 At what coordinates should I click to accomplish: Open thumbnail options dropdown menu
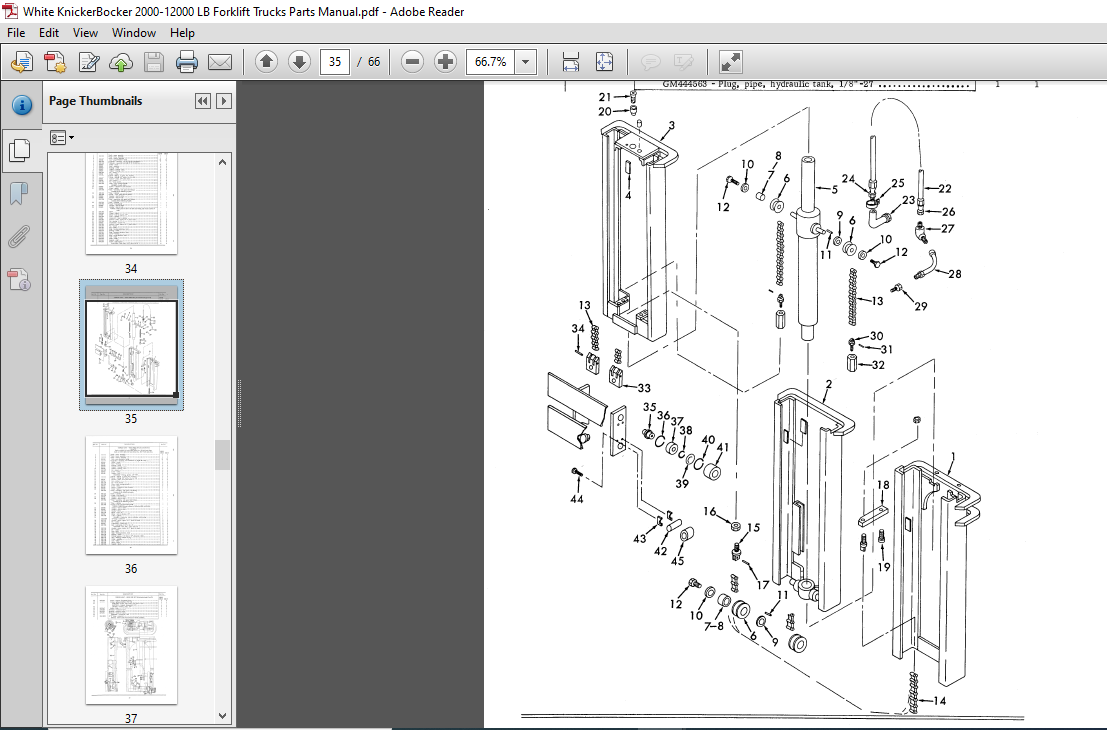click(x=61, y=138)
